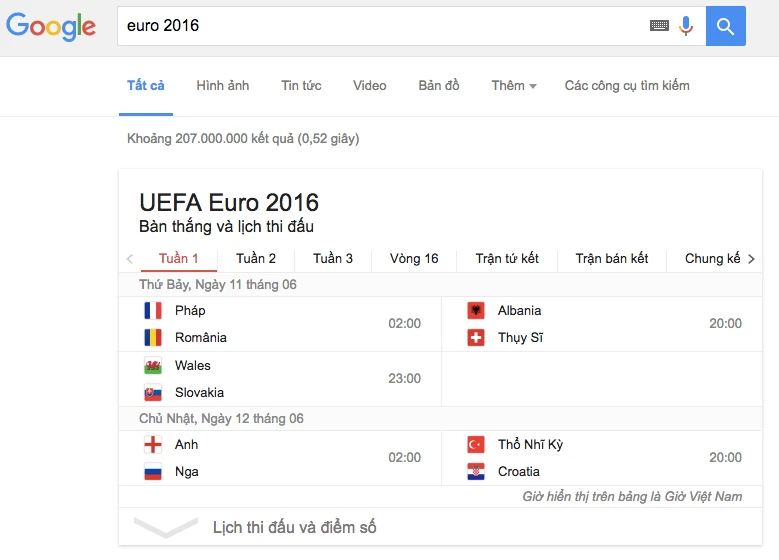Click the Wales flag icon
Image resolution: width=779 pixels, height=560 pixels.
pyautogui.click(x=153, y=366)
